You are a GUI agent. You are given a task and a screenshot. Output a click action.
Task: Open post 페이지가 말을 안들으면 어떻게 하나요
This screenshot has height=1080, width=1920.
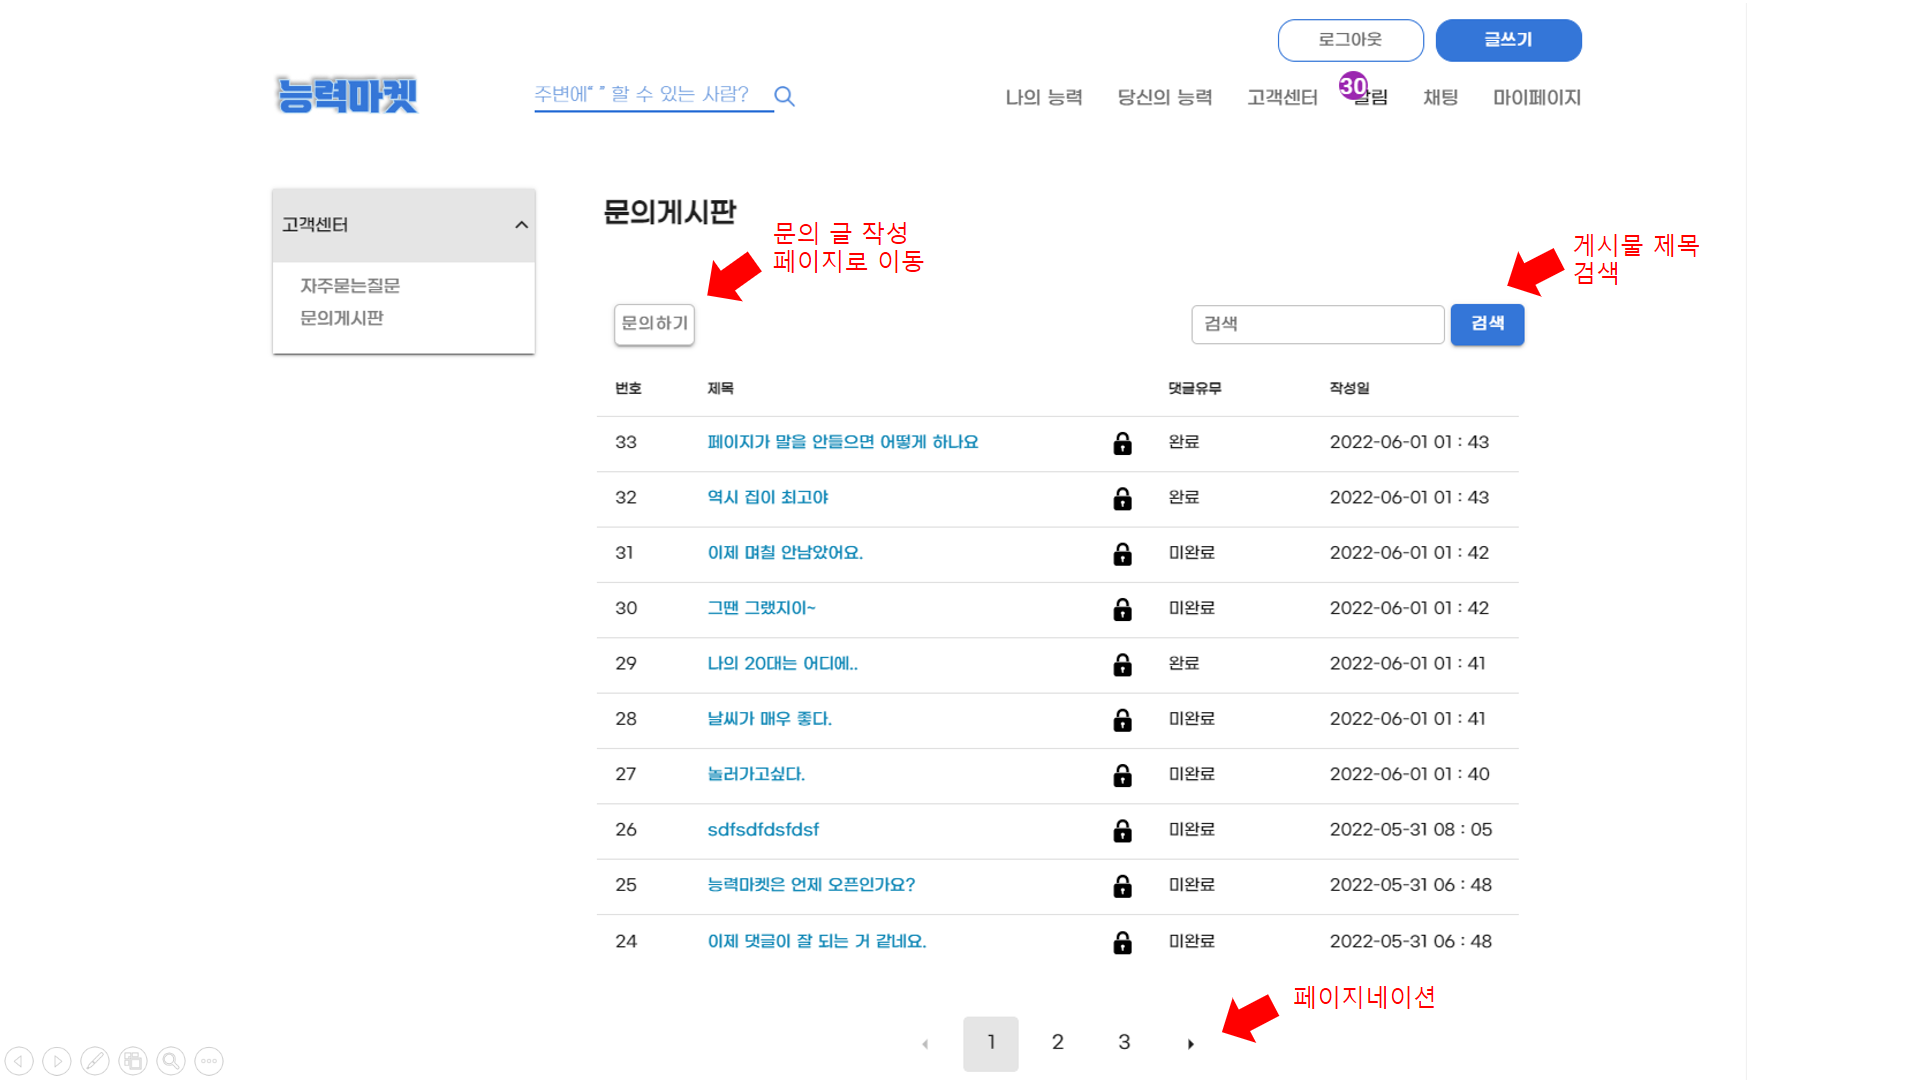(x=843, y=442)
